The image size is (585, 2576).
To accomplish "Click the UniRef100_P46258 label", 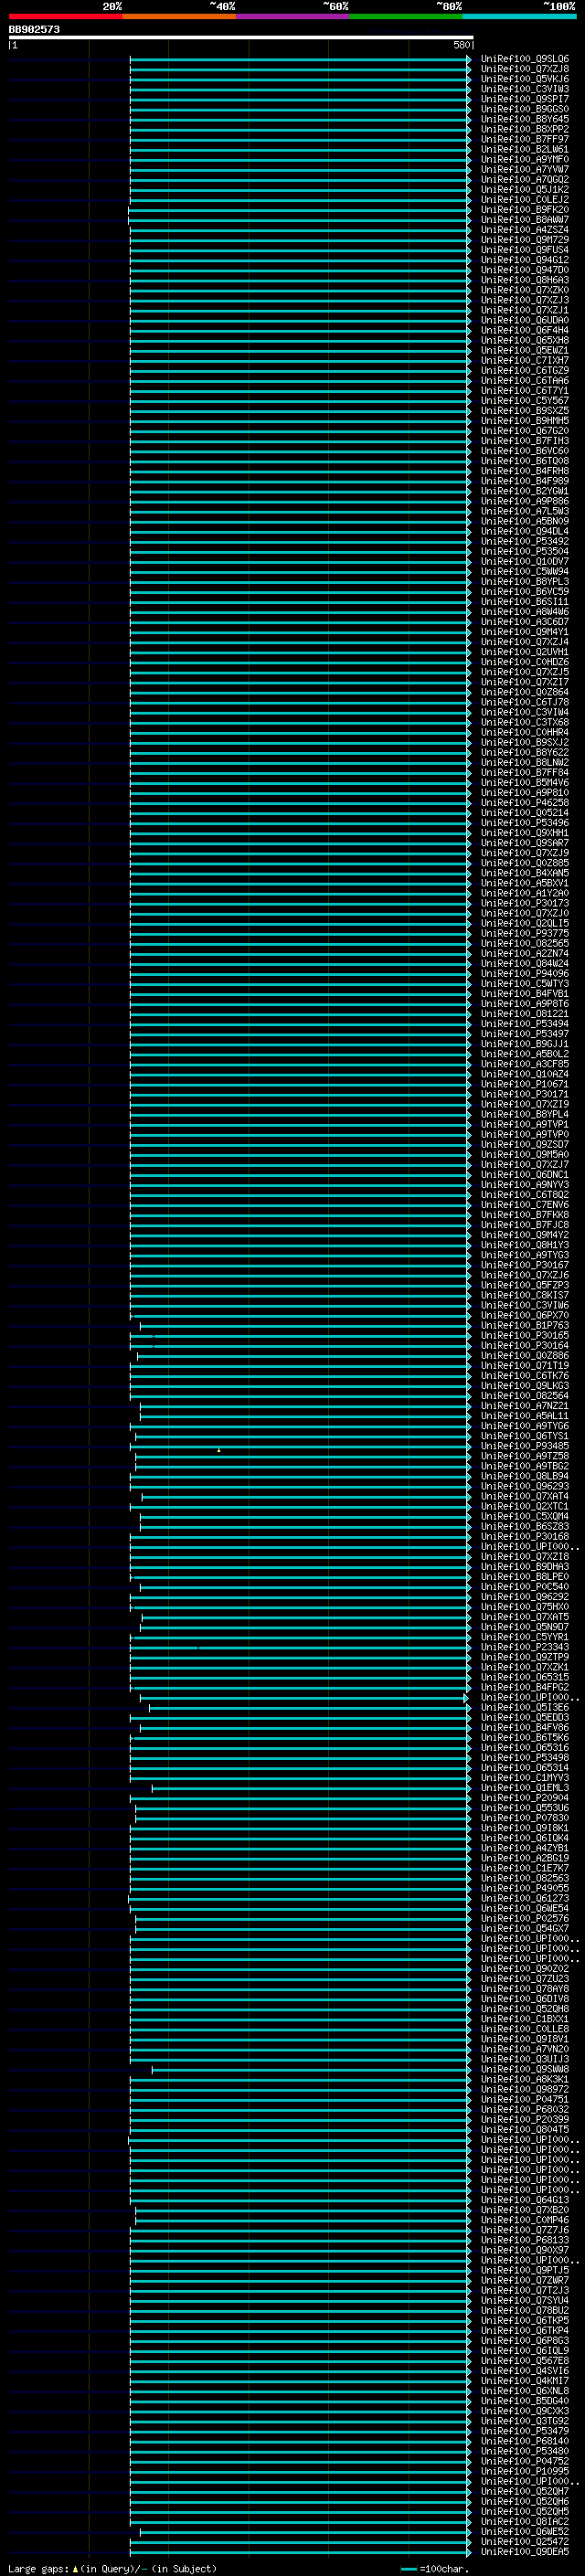I will [x=525, y=803].
